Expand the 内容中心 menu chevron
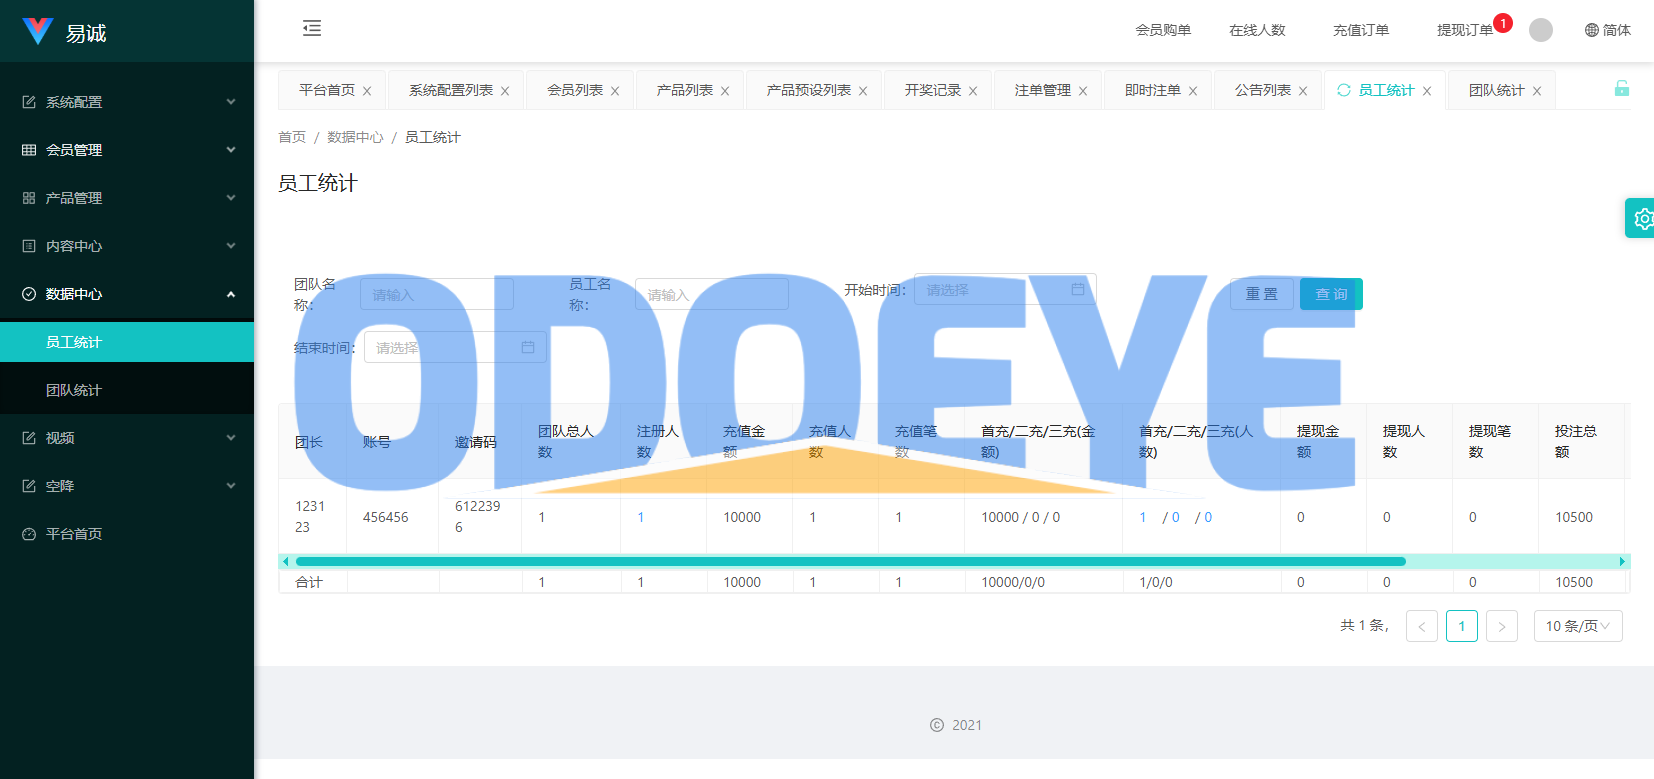1654x779 pixels. [231, 246]
